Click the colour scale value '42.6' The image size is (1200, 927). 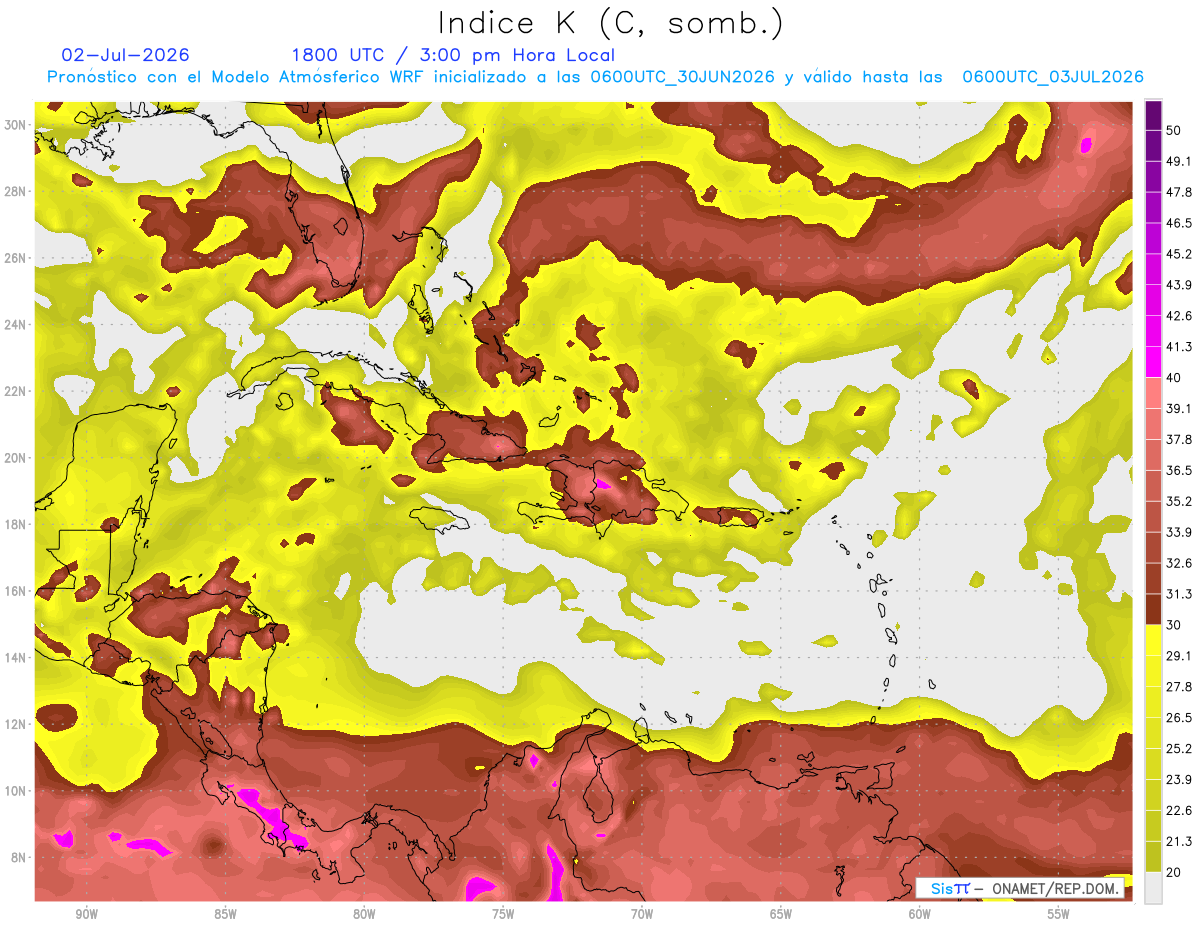pyautogui.click(x=1179, y=316)
